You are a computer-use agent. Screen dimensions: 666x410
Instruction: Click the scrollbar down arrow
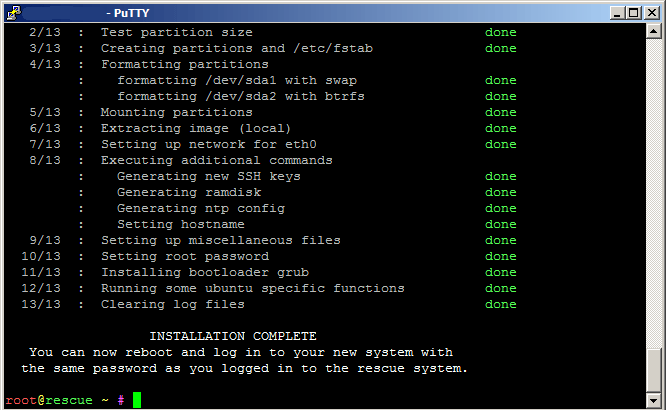pyautogui.click(x=653, y=400)
